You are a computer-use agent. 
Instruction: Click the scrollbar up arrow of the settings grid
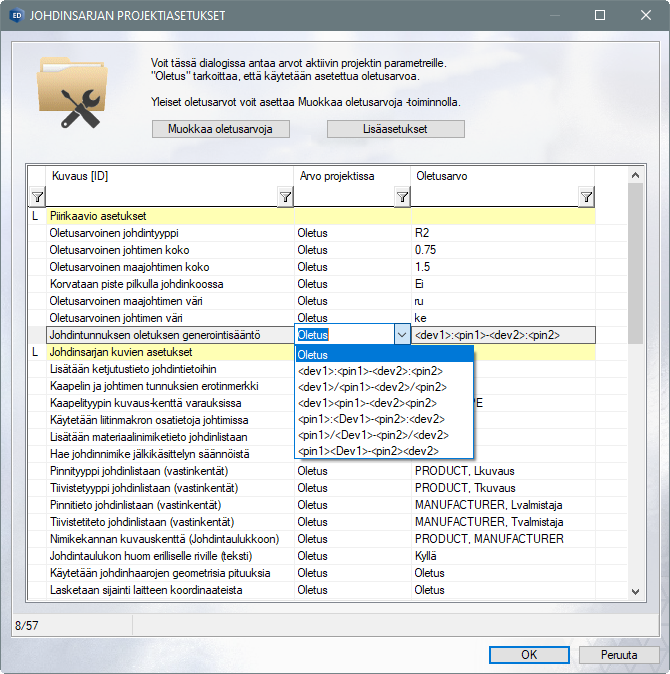[634, 176]
